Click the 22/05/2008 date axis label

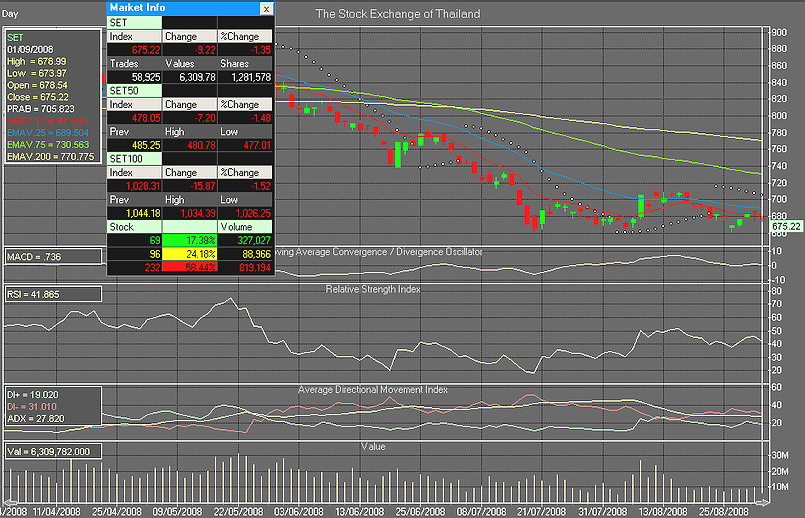(238, 512)
